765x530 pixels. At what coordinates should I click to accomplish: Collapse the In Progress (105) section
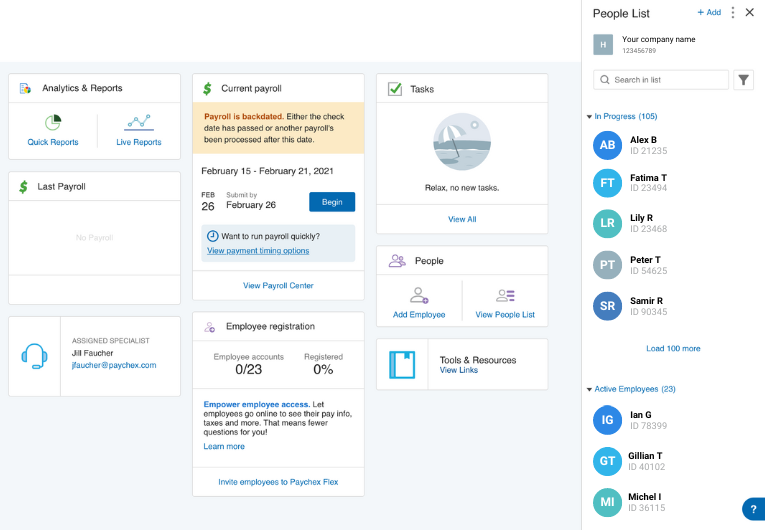tap(590, 117)
